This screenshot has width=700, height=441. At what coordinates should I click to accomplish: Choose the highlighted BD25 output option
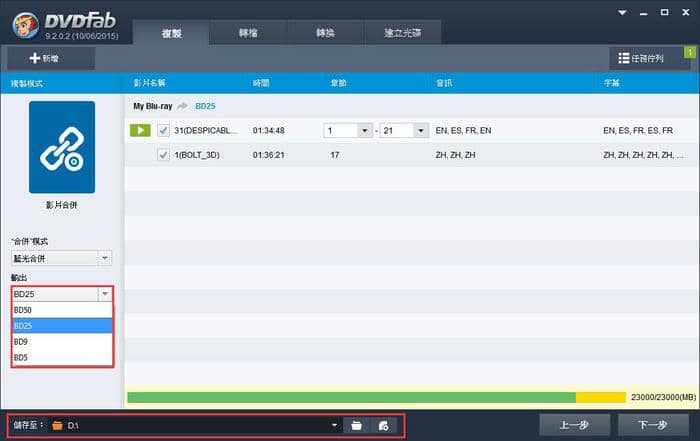(x=62, y=326)
